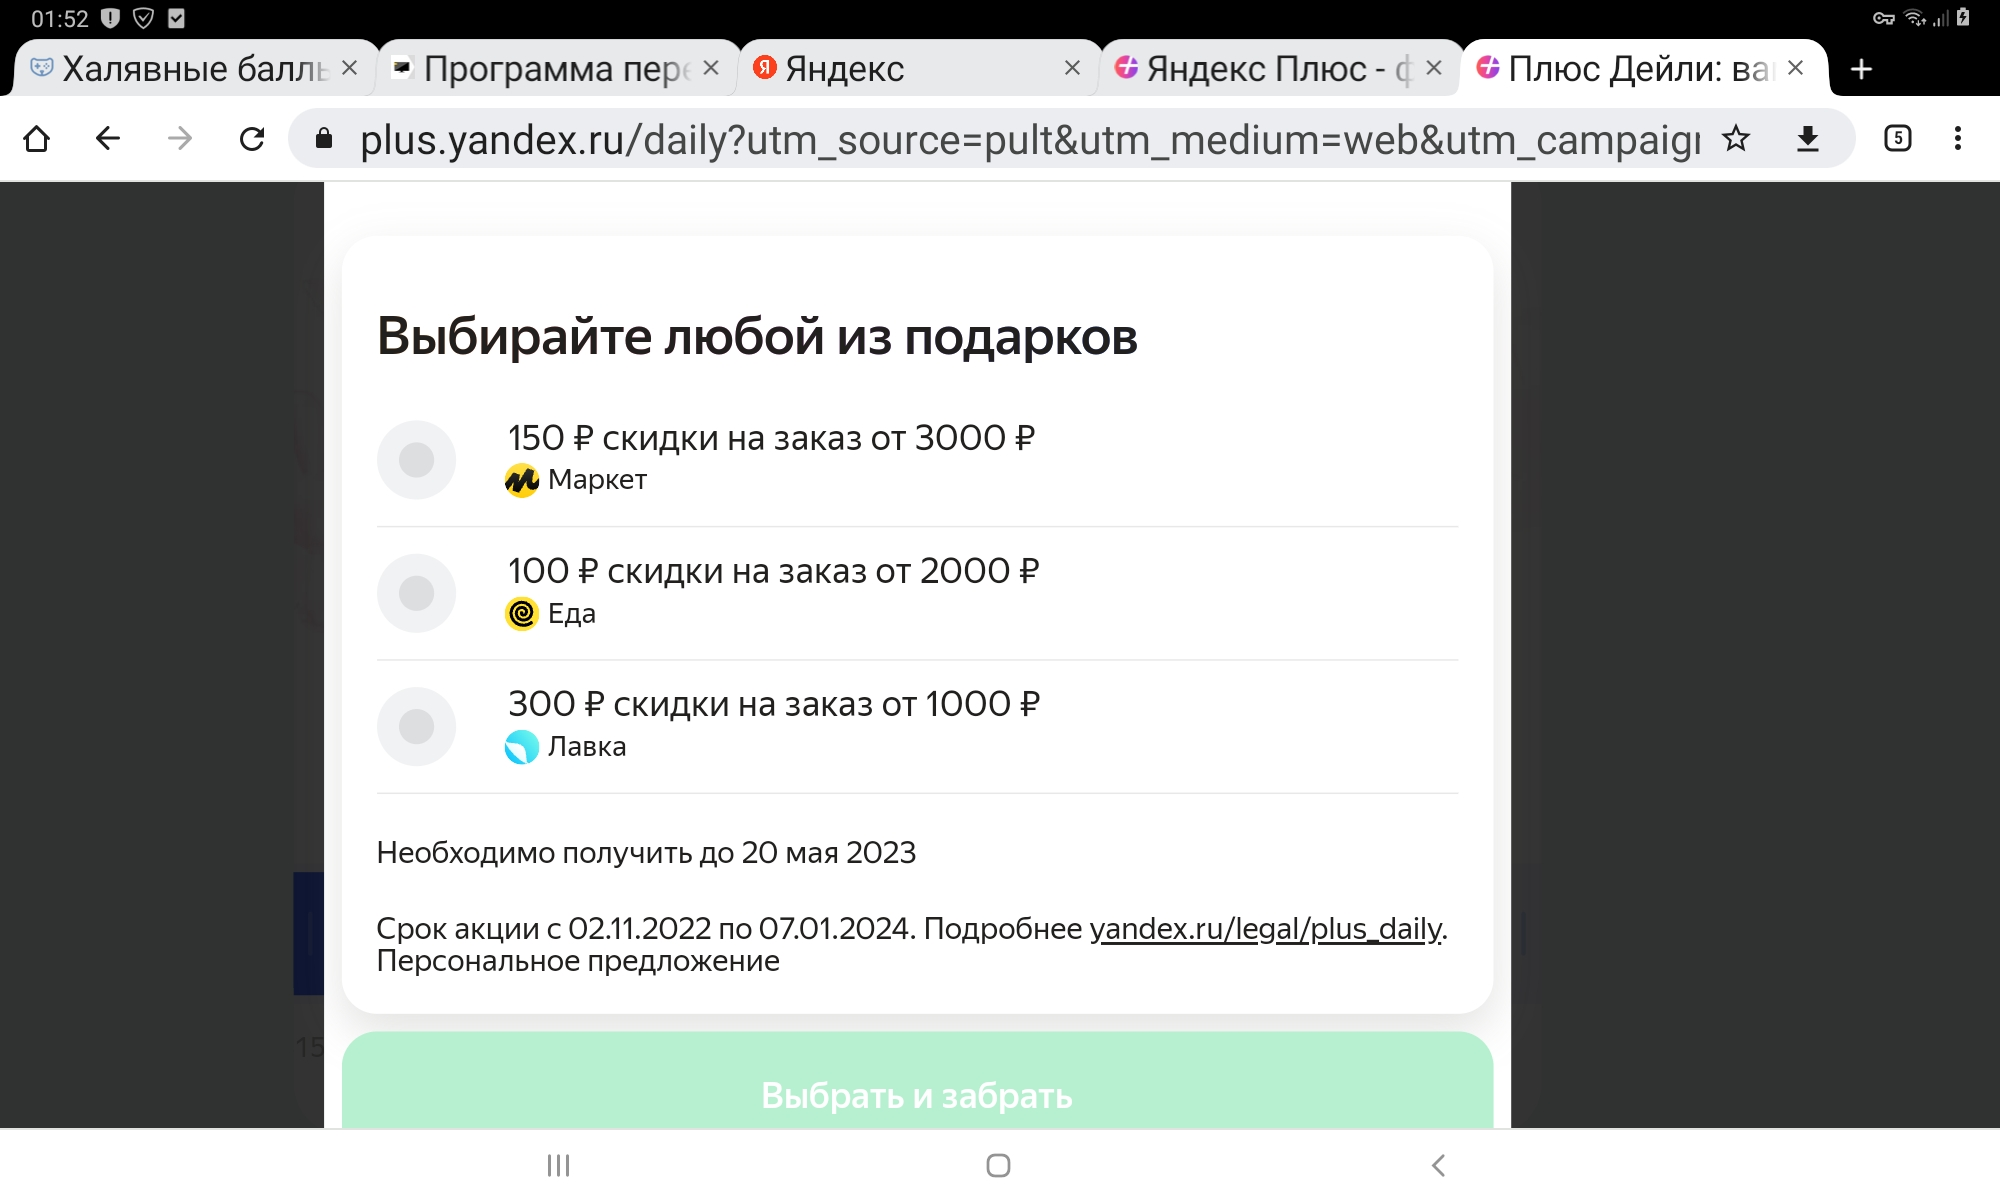The width and height of the screenshot is (2000, 1200).
Task: Close the Халявные баллы tab
Action: pos(349,68)
